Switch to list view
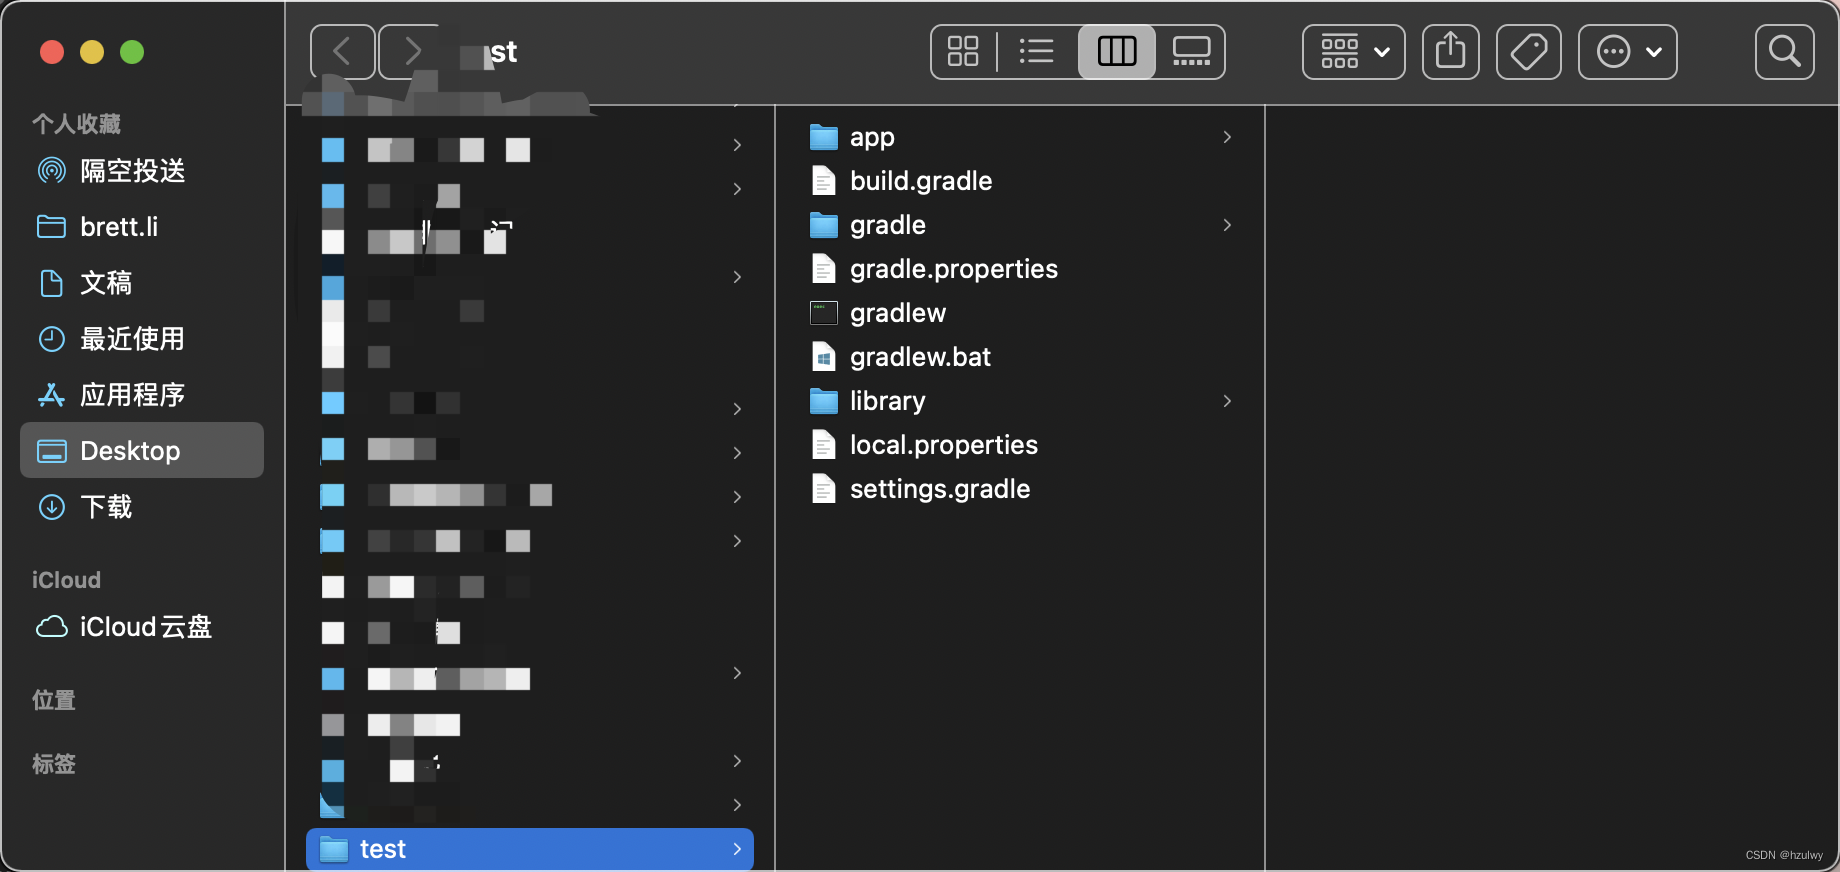Viewport: 1840px width, 872px height. pyautogui.click(x=1037, y=51)
